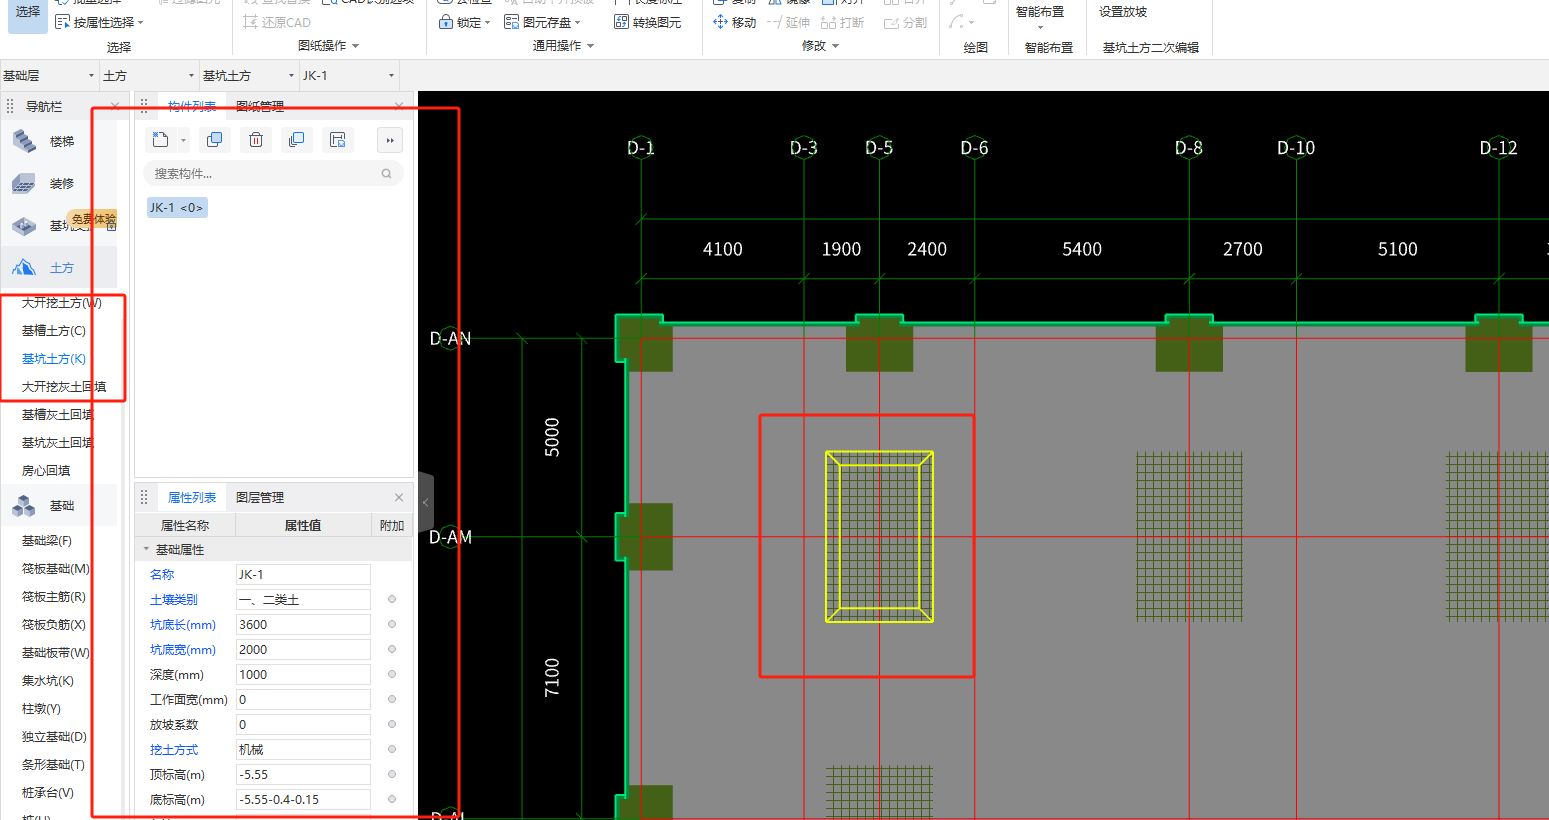This screenshot has width=1549, height=820.
Task: Click the delete component trash icon
Action: pyautogui.click(x=256, y=140)
